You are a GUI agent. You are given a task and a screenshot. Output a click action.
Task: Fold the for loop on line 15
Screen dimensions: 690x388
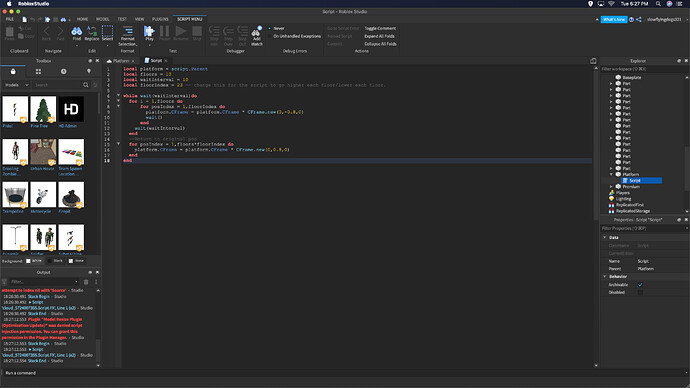[x=118, y=143]
